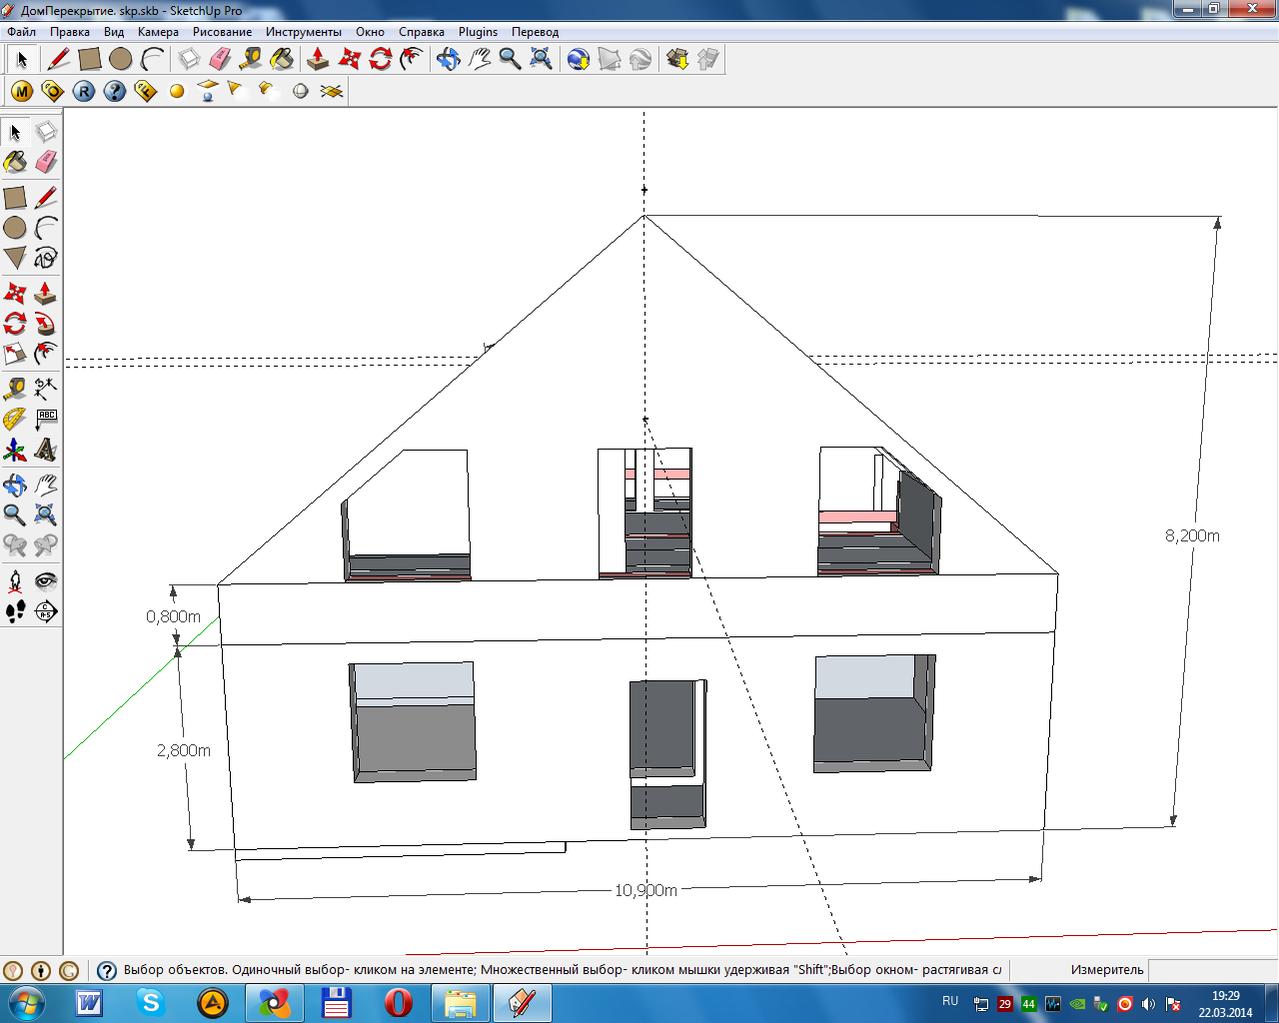Click the Look Around eye tool
This screenshot has height=1023, width=1279.
pos(45,581)
